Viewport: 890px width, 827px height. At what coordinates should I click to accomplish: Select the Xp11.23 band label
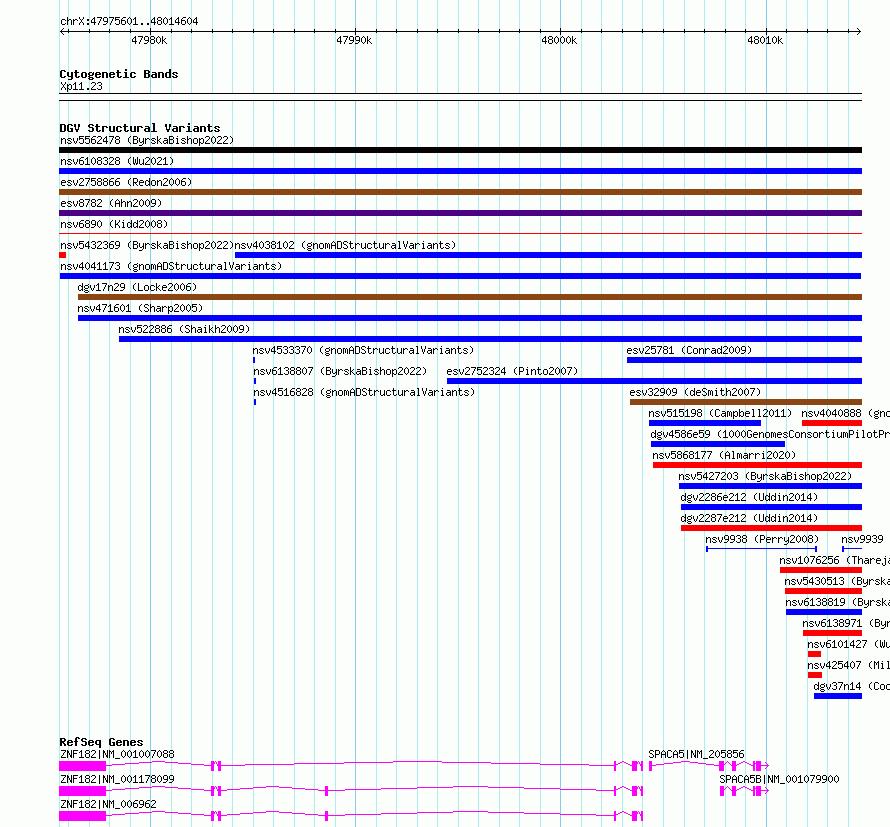pos(81,87)
